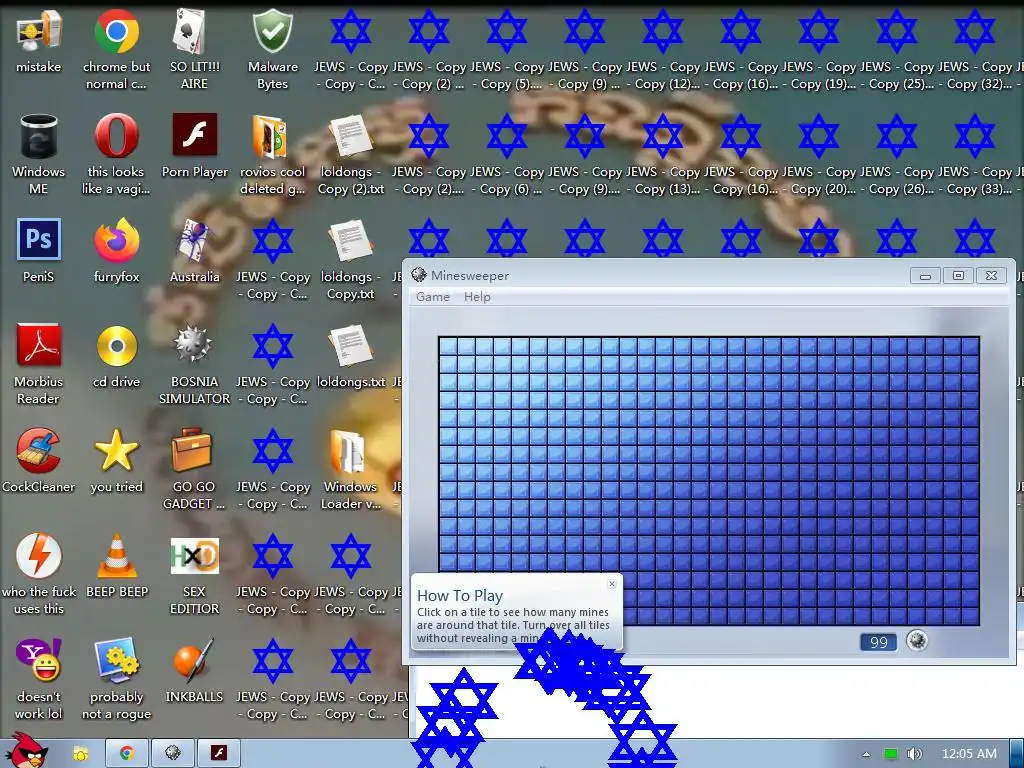
Task: Select the 'BEEP BEEP' VLC cone icon
Action: (116, 566)
